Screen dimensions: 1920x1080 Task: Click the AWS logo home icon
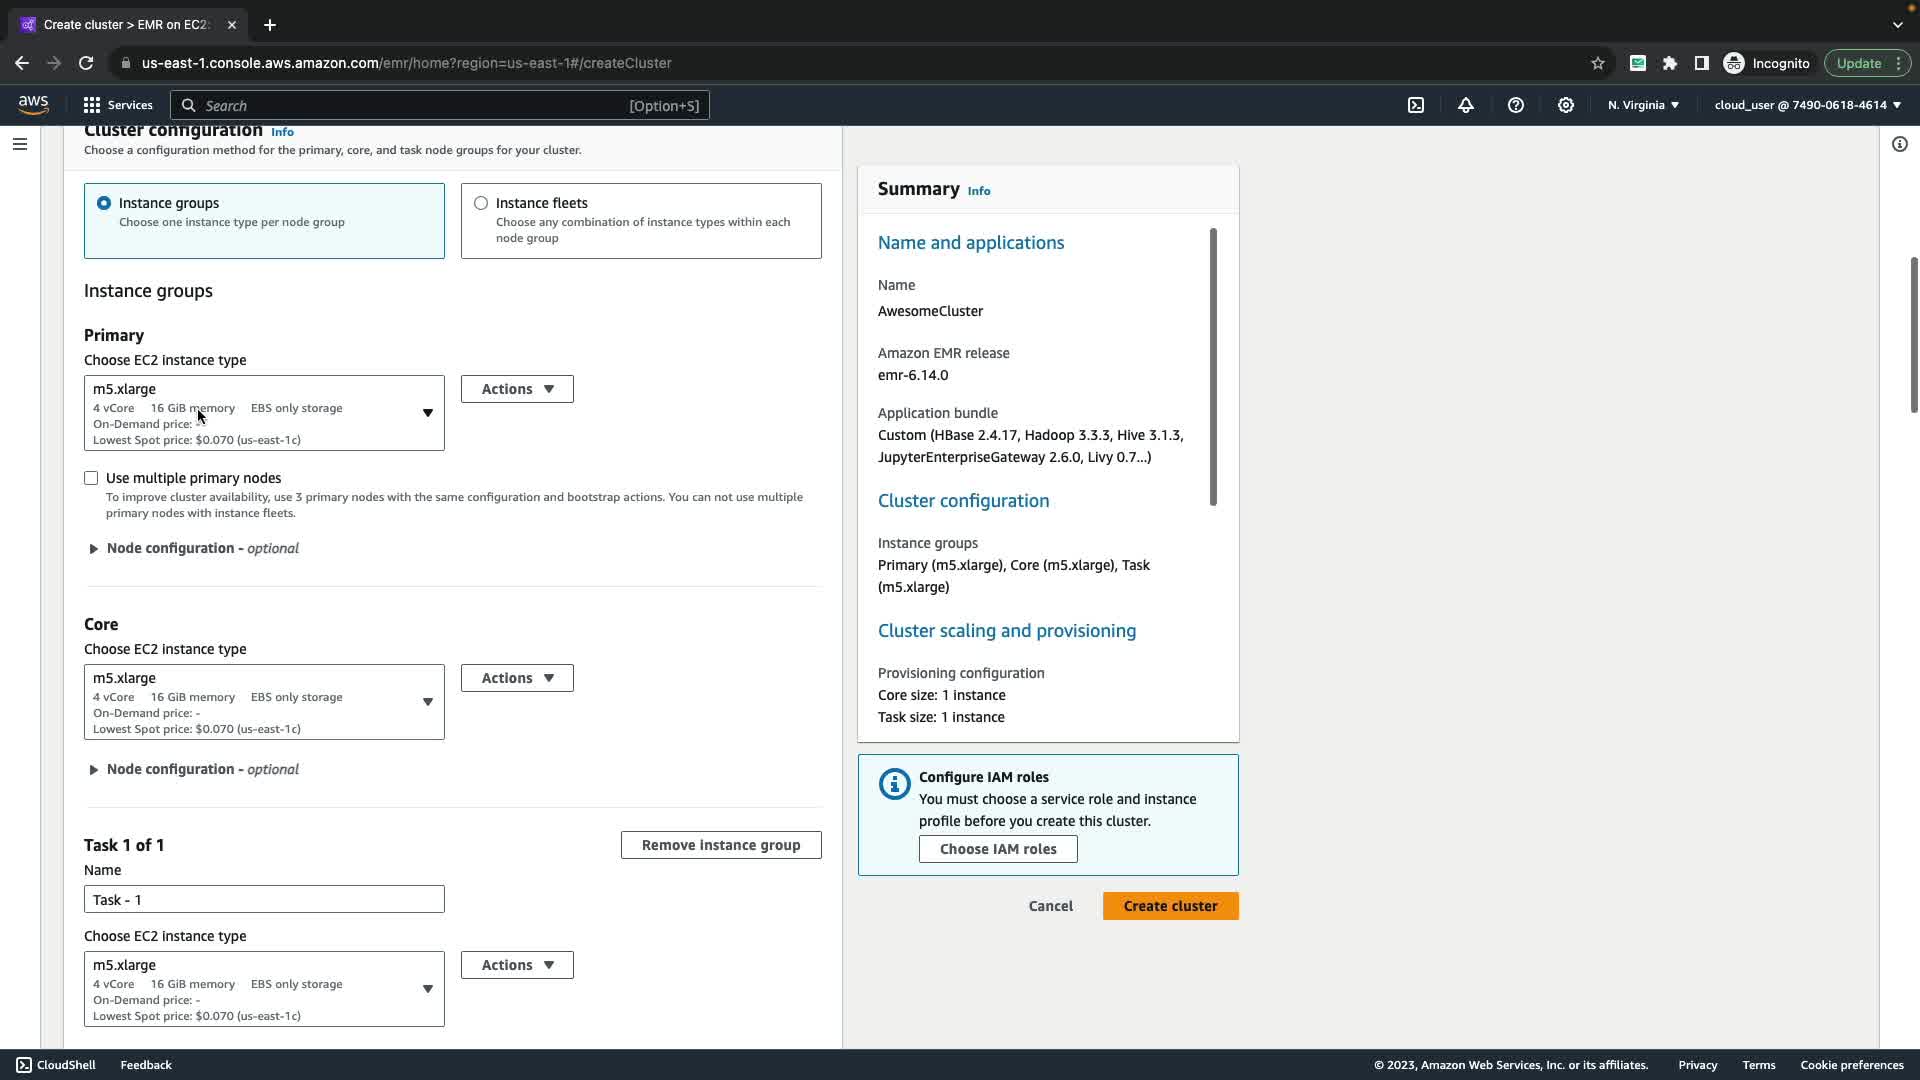click(x=33, y=105)
